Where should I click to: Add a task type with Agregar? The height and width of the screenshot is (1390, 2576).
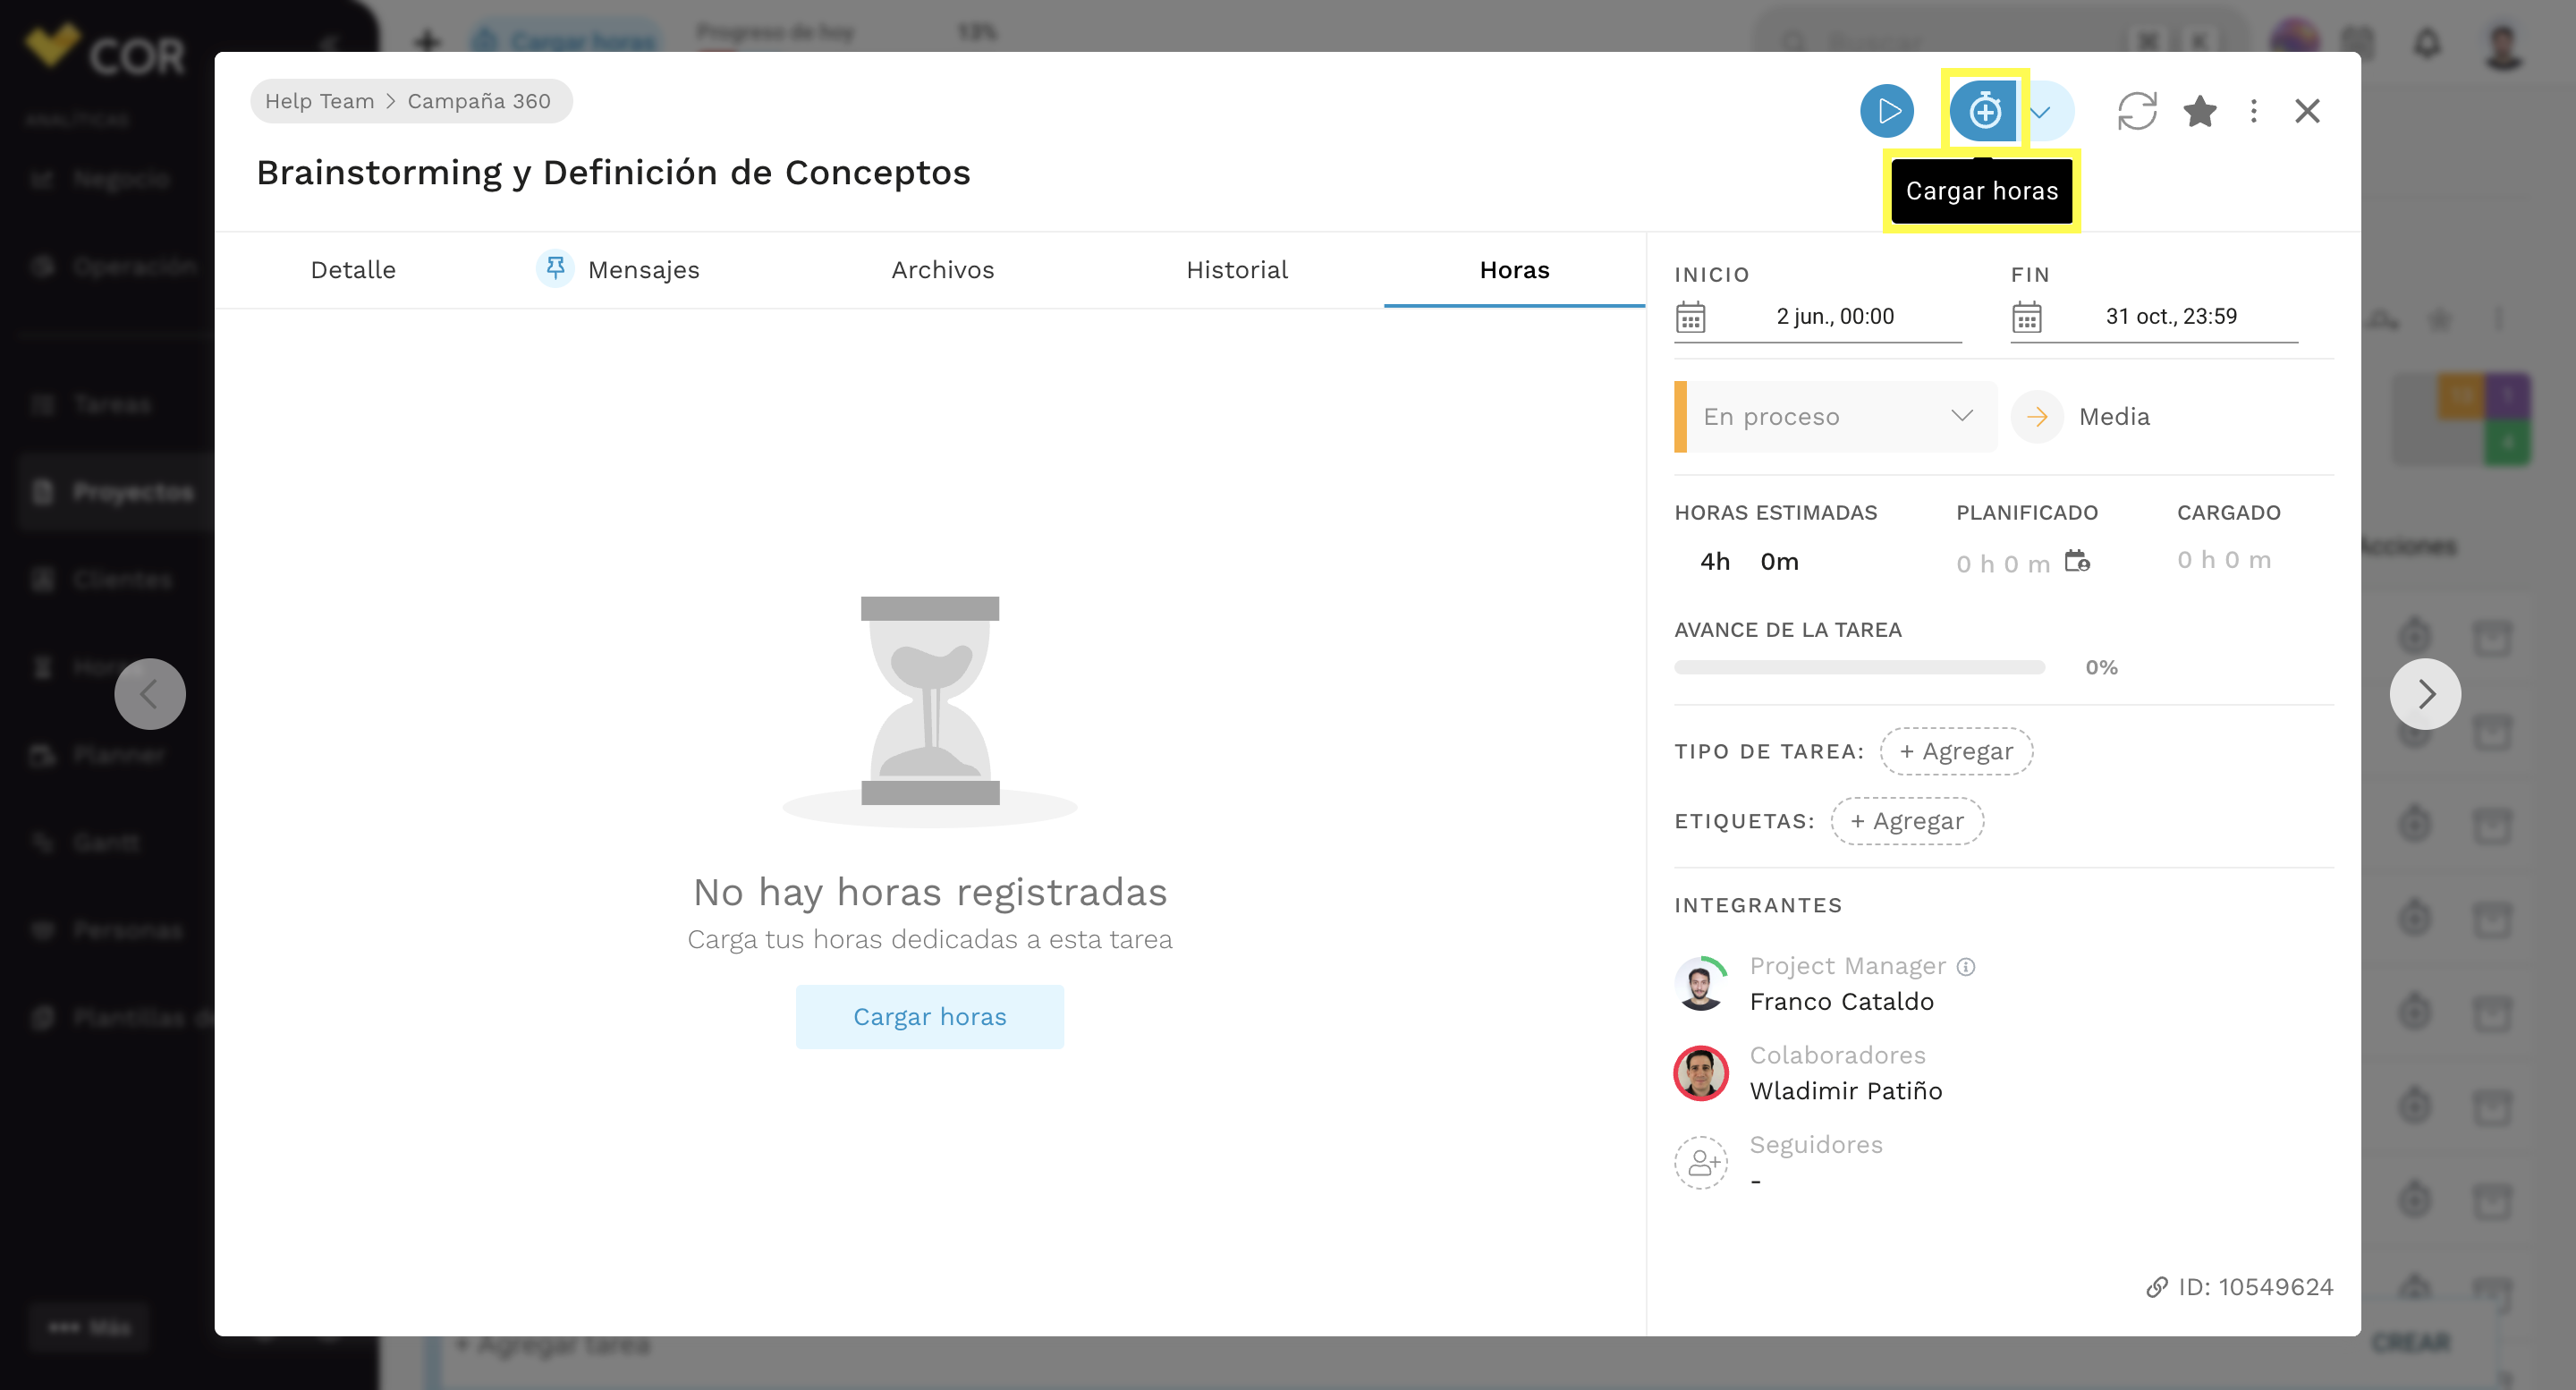click(x=1955, y=751)
